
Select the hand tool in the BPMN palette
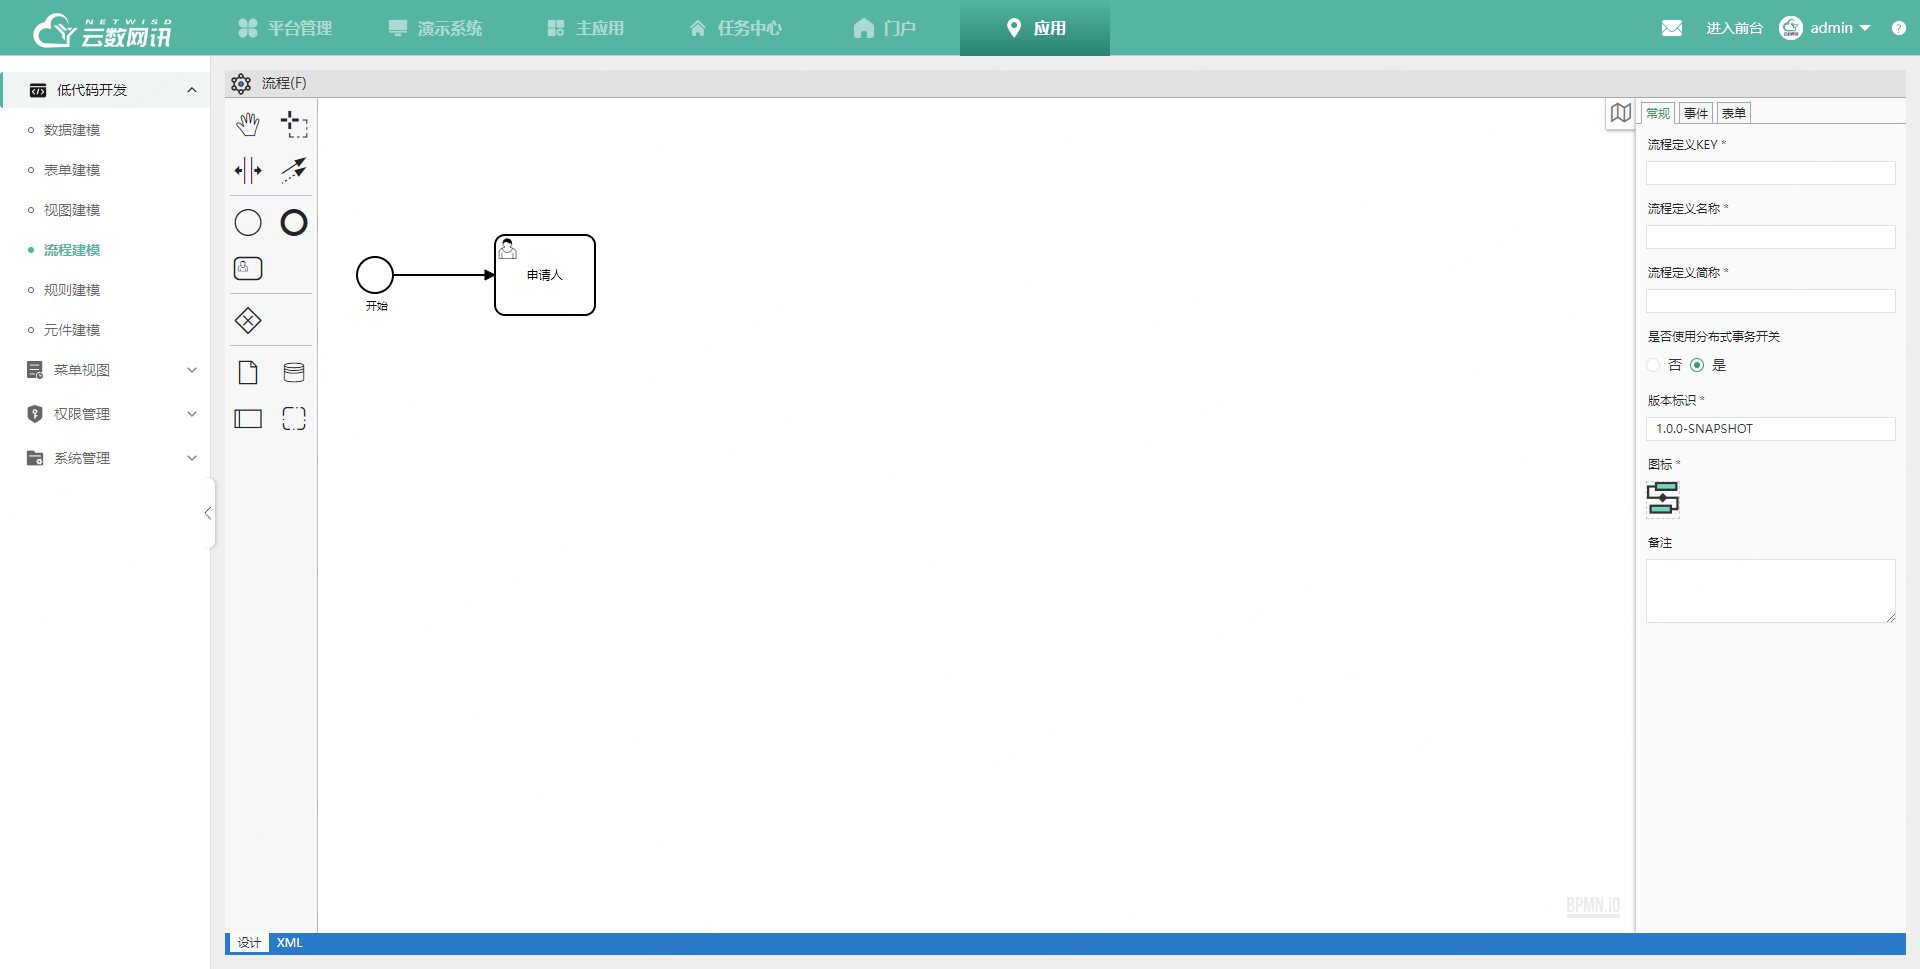(248, 124)
